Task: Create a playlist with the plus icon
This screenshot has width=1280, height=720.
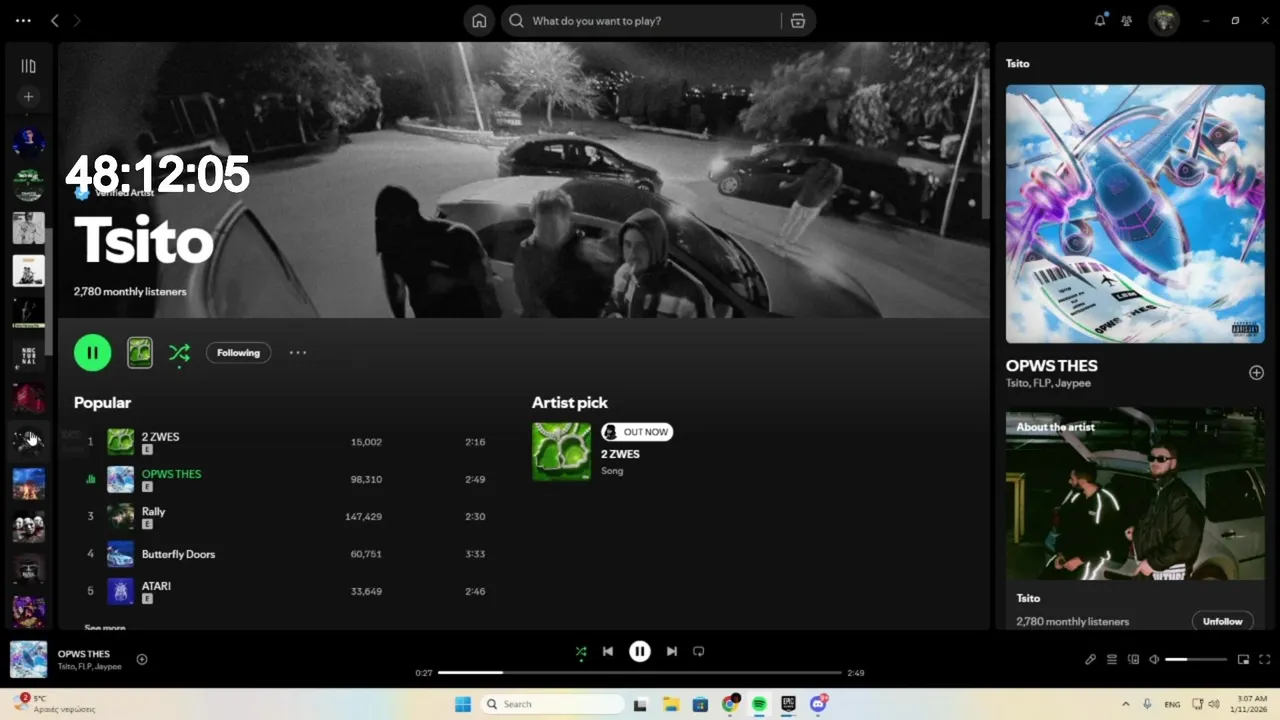Action: click(x=29, y=97)
